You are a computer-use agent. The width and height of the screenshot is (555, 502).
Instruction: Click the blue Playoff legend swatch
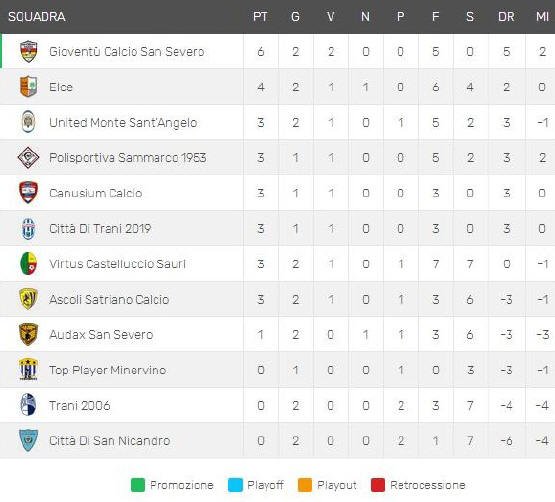pyautogui.click(x=235, y=485)
